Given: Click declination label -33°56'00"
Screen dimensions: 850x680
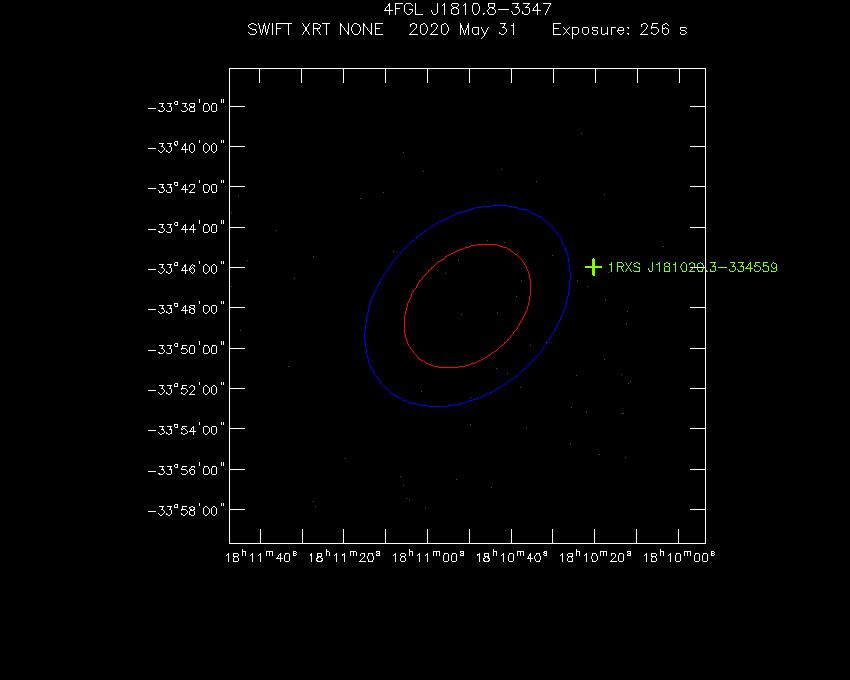Looking at the screenshot, I should (x=186, y=470).
